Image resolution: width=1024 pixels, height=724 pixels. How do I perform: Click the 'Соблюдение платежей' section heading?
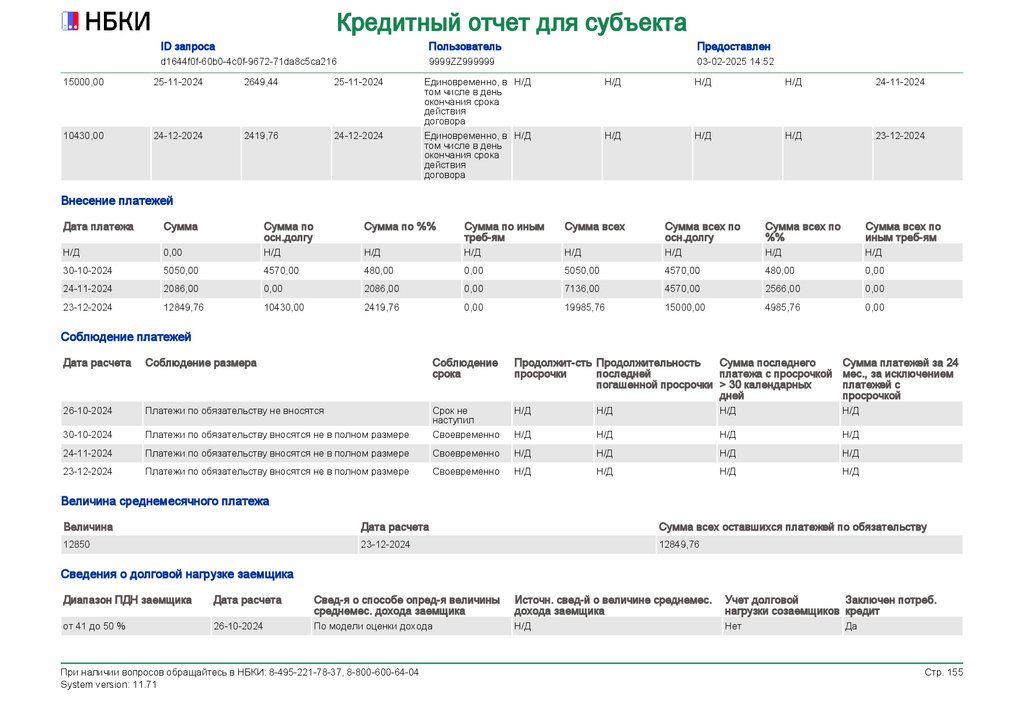click(x=126, y=337)
